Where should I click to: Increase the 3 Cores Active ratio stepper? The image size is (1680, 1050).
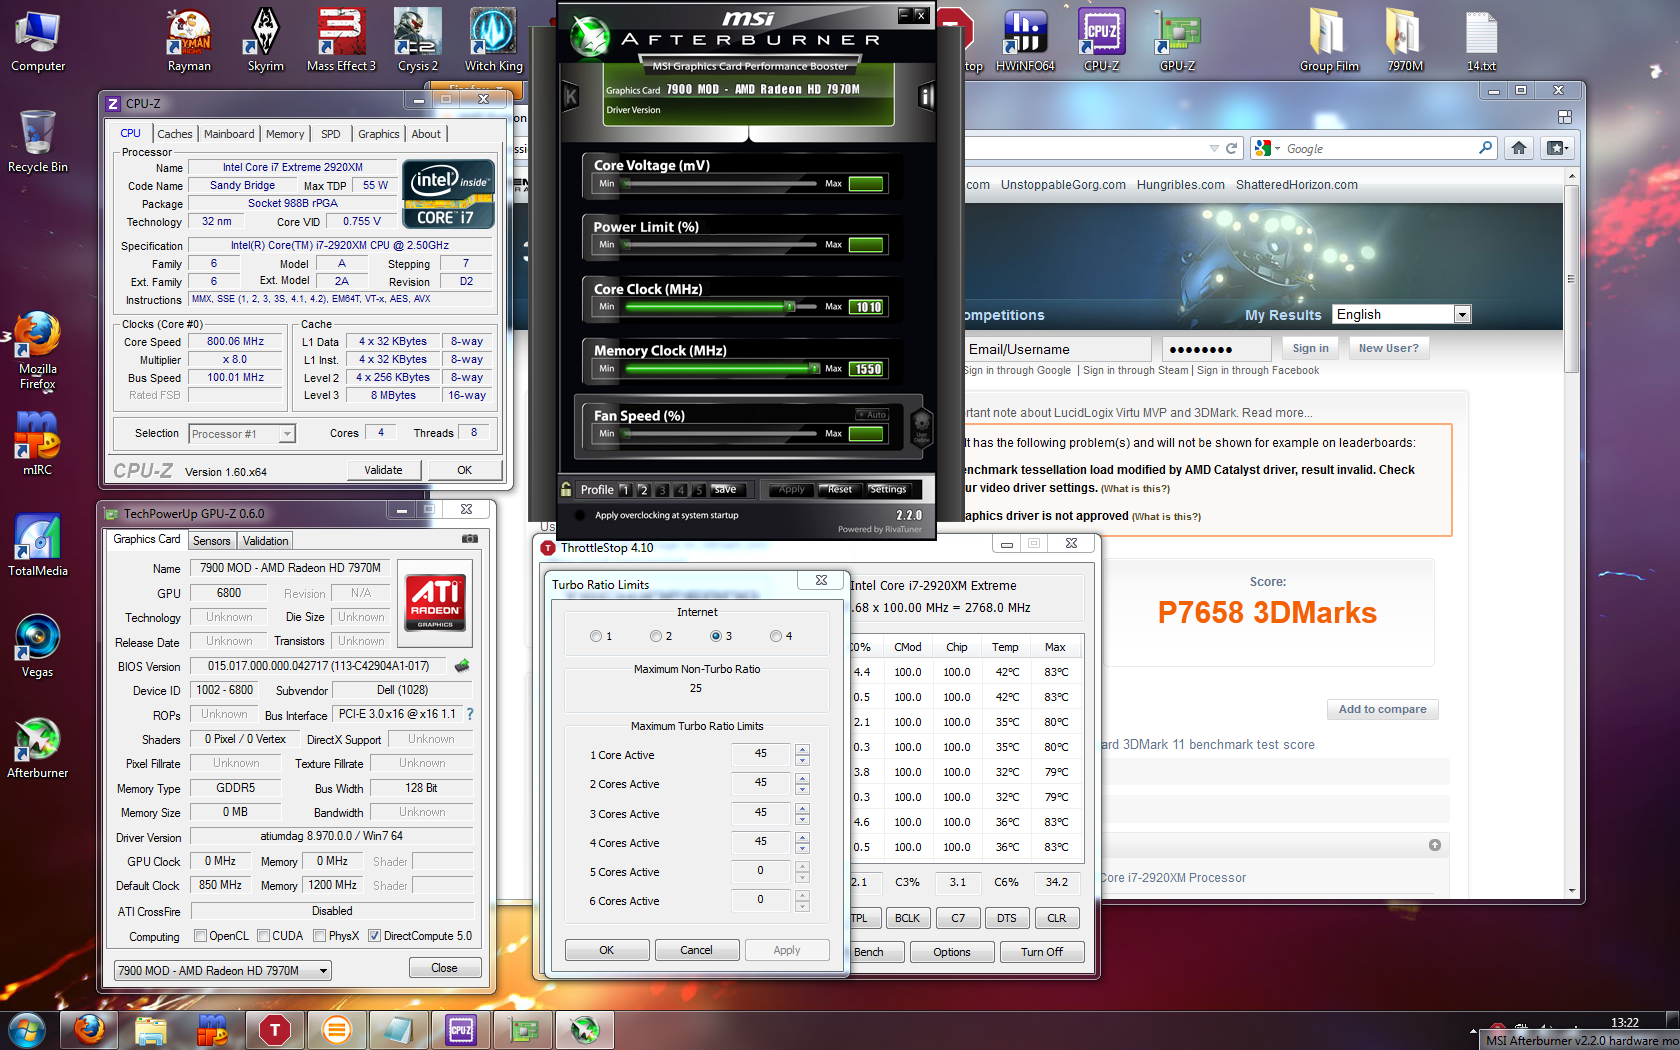pyautogui.click(x=802, y=808)
